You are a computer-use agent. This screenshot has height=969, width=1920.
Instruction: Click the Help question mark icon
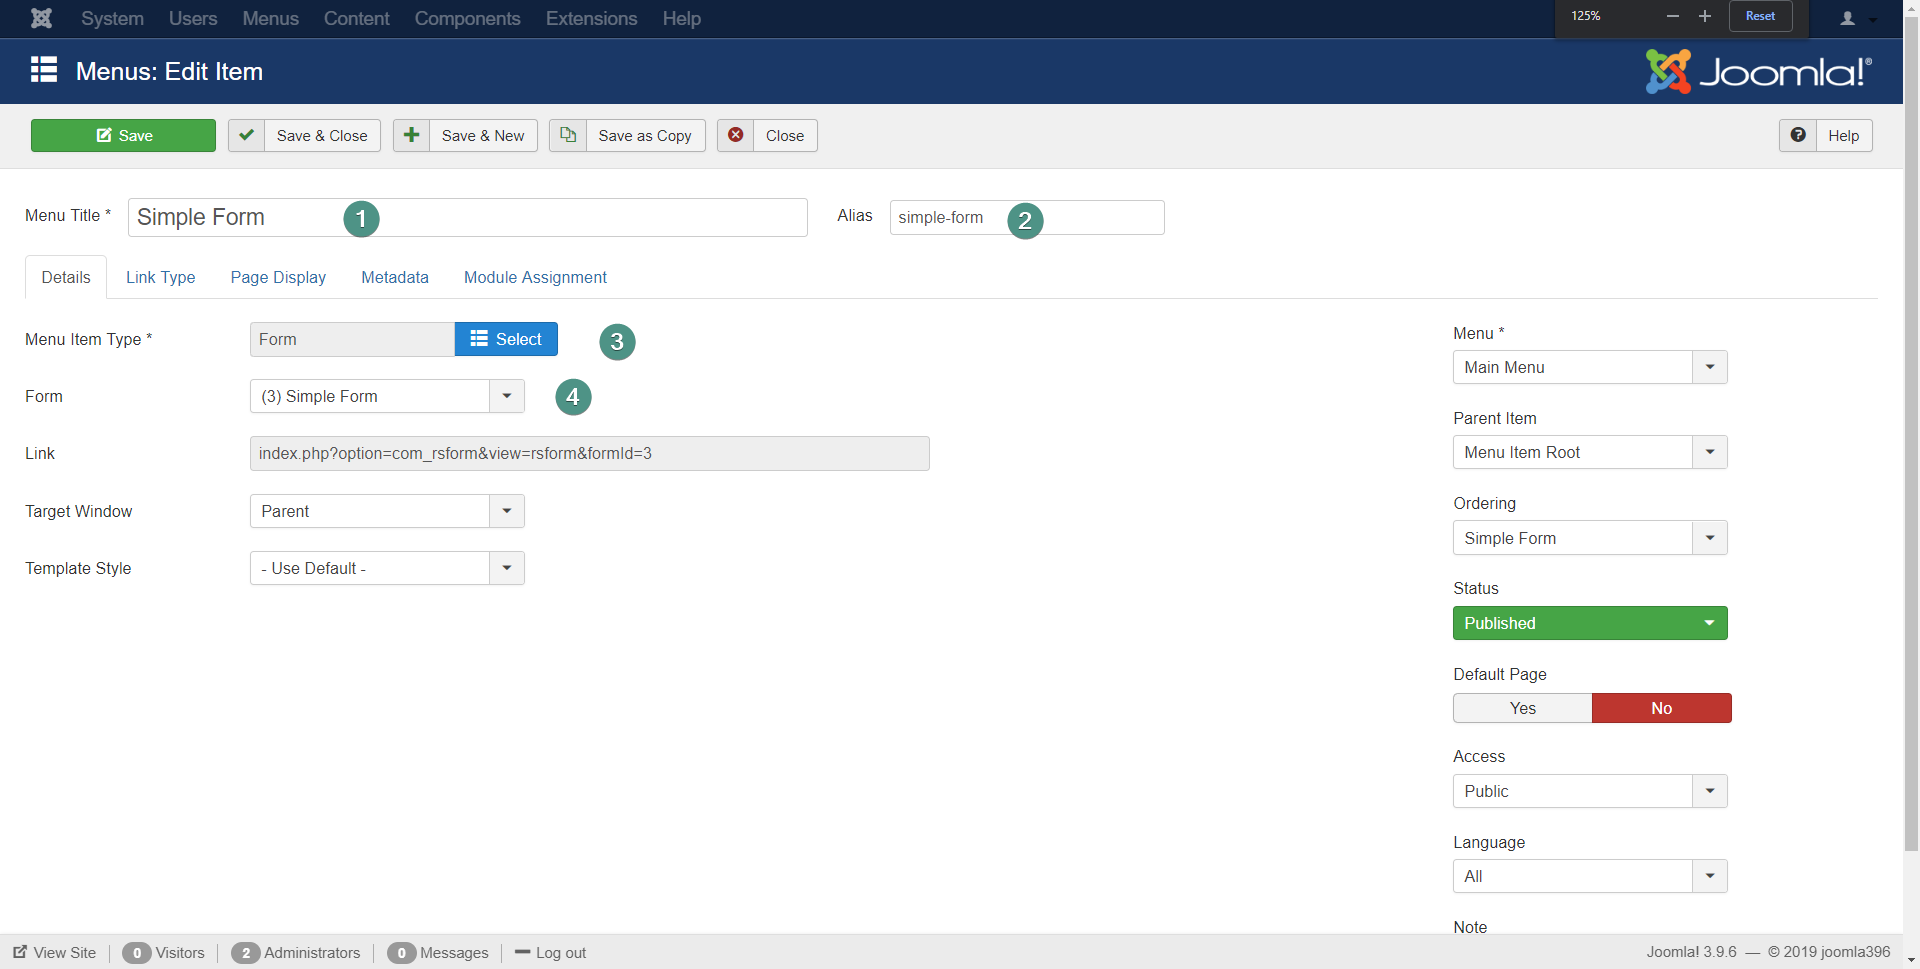[1797, 135]
